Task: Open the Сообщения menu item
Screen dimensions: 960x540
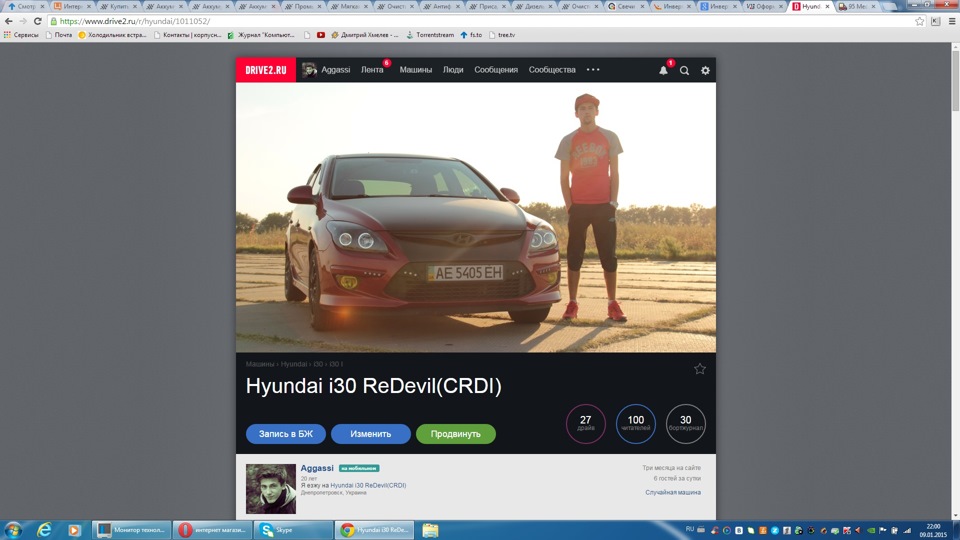Action: 496,70
